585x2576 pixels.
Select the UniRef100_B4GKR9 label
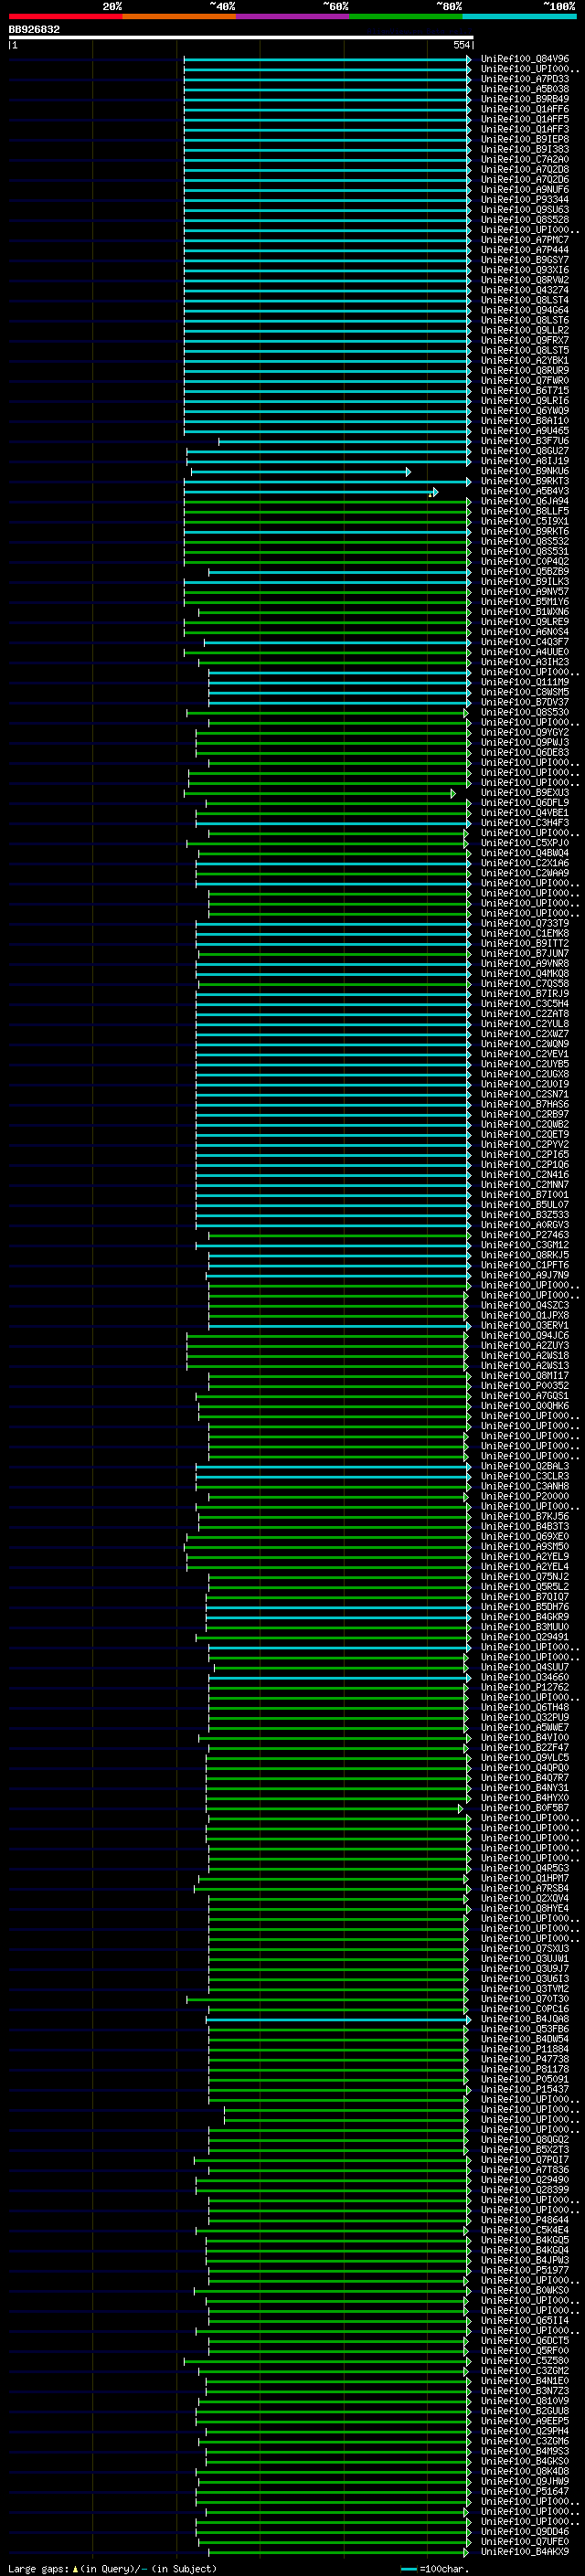(525, 1616)
